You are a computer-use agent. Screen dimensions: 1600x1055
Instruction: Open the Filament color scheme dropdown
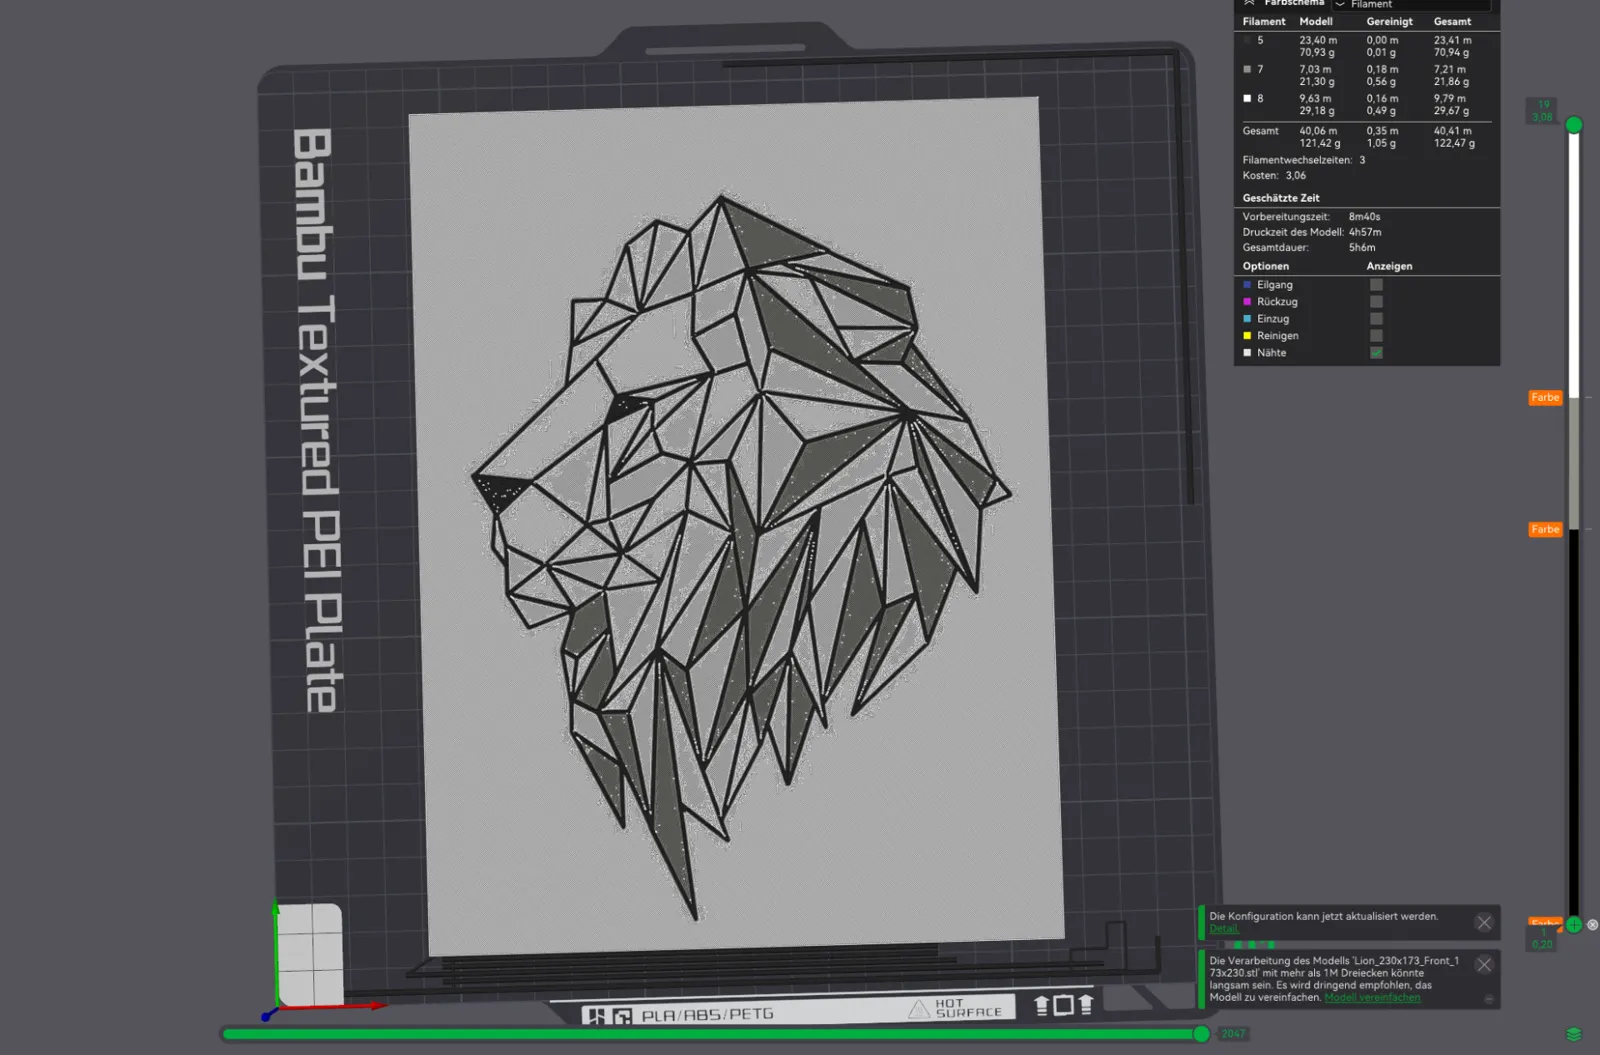1411,4
